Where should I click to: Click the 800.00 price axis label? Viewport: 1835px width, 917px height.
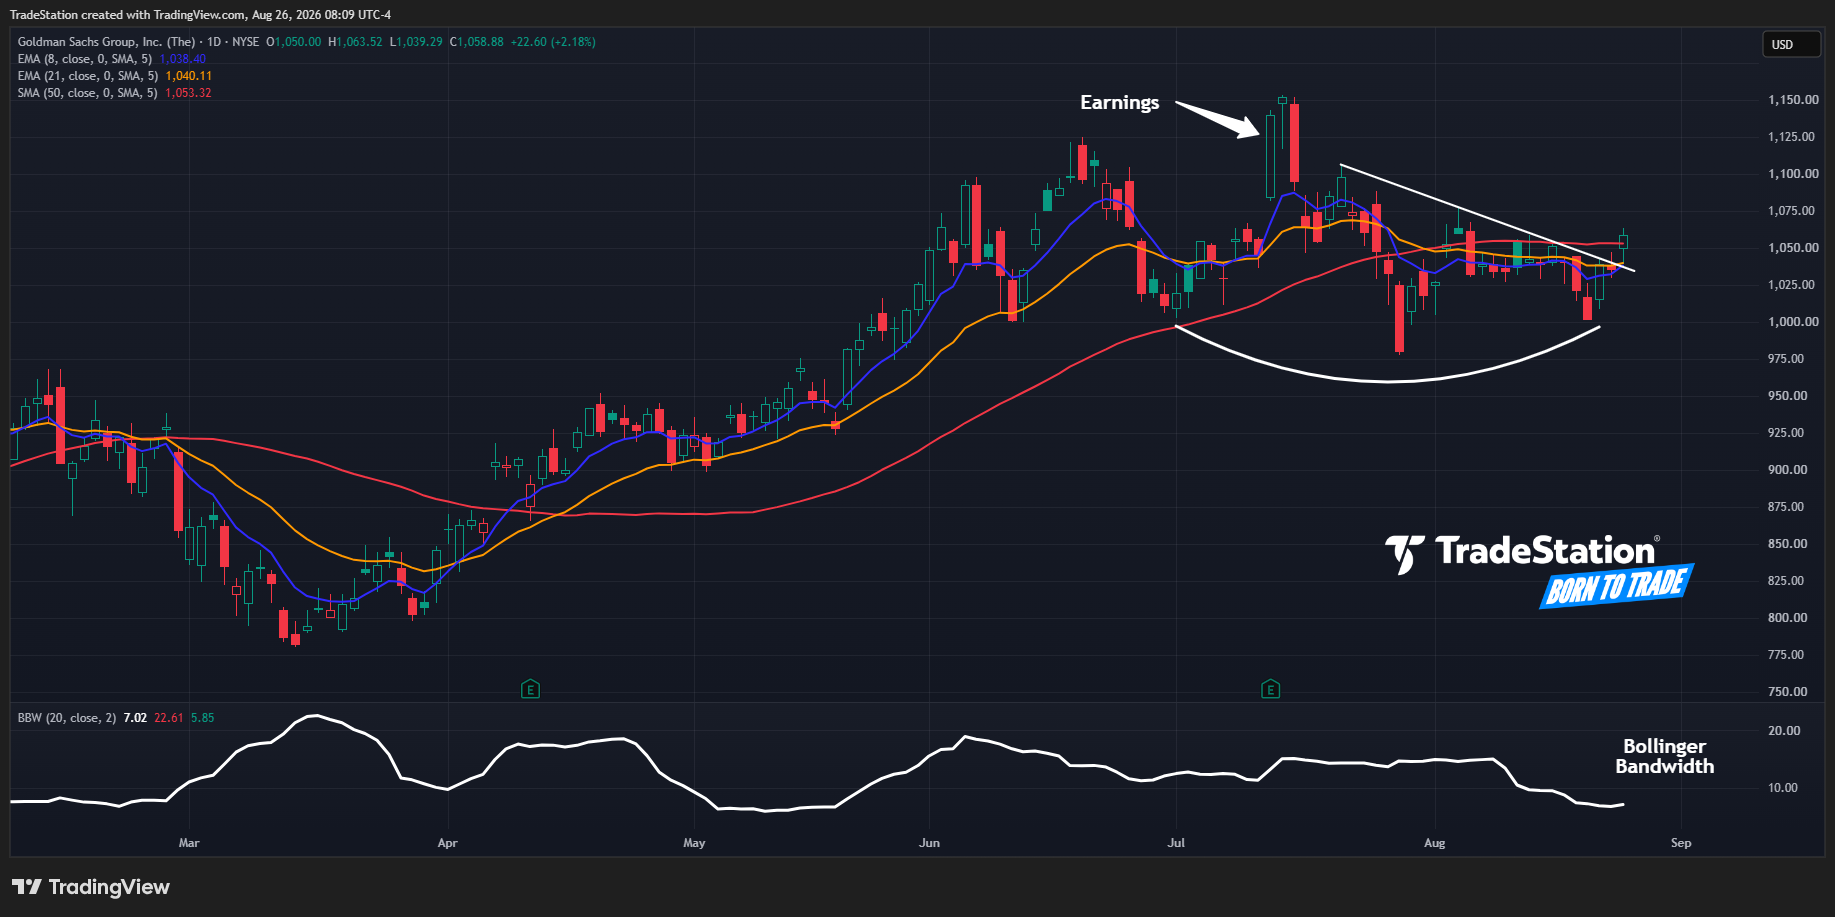coord(1787,618)
